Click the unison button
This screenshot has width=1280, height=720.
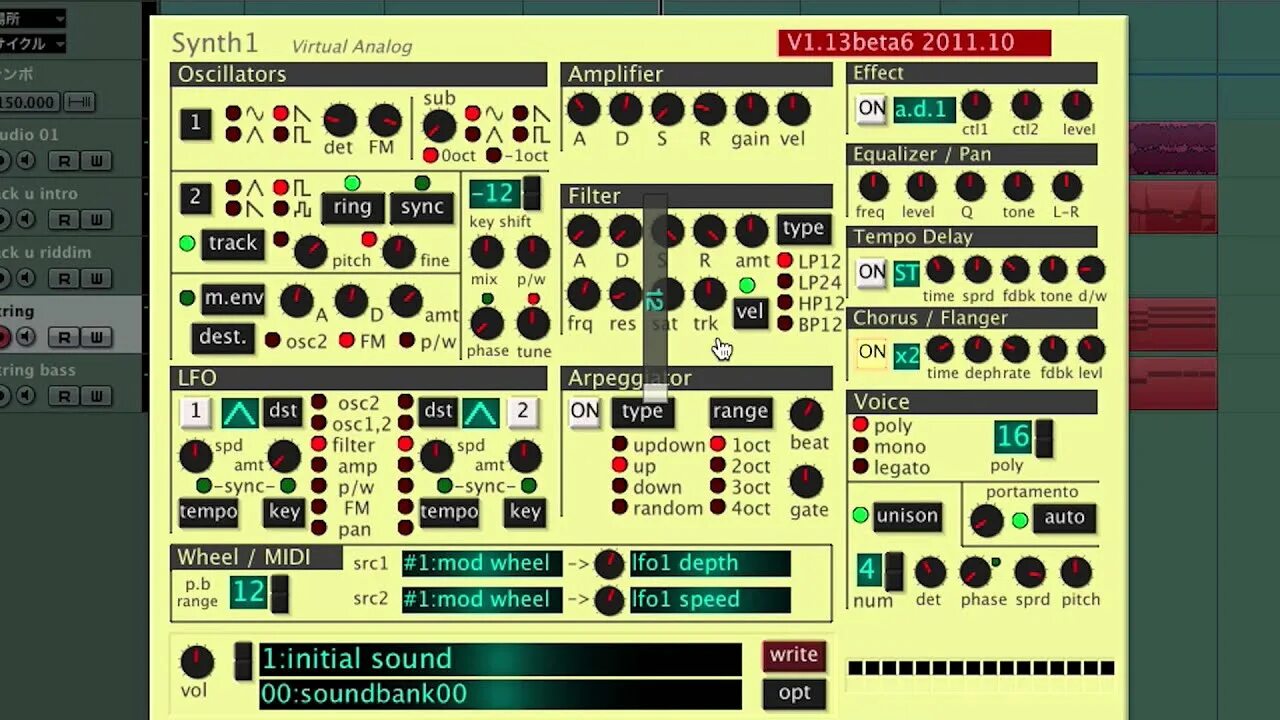(907, 516)
